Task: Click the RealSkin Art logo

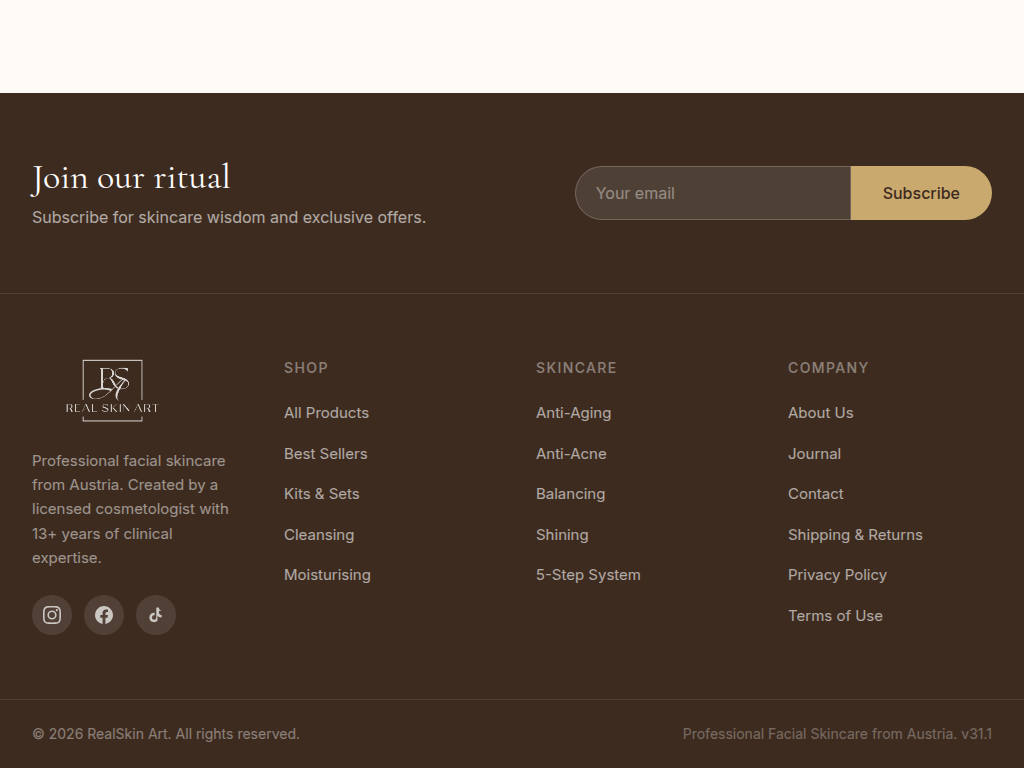Action: pyautogui.click(x=110, y=390)
